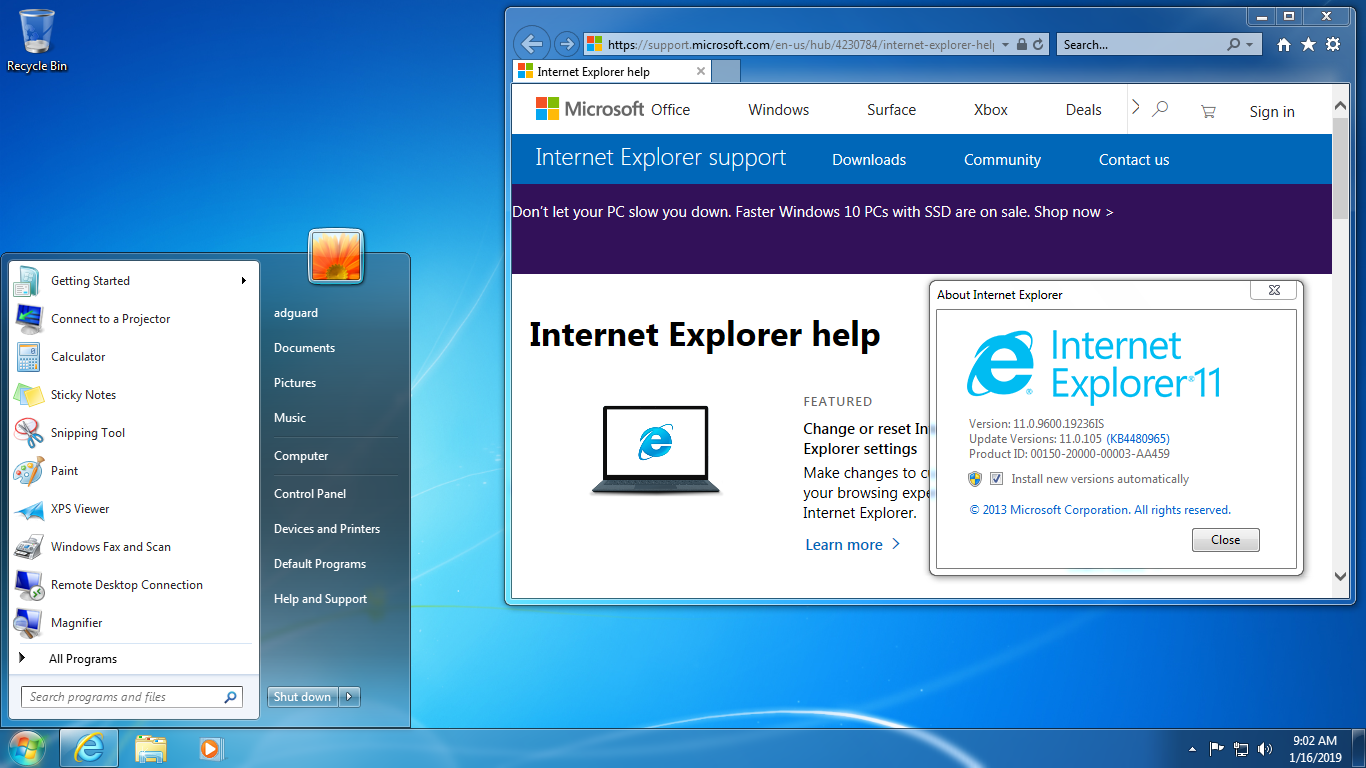Click Close button in About dialog

click(1226, 540)
